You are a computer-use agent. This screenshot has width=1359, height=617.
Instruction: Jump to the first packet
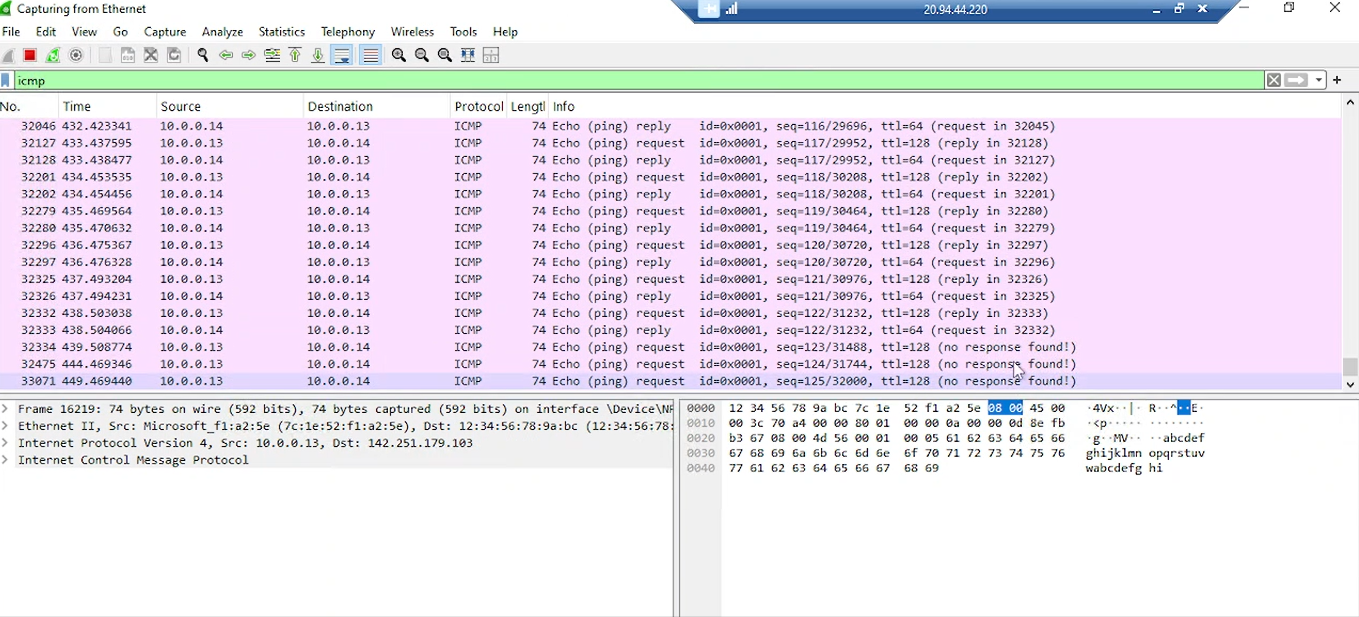pos(295,56)
